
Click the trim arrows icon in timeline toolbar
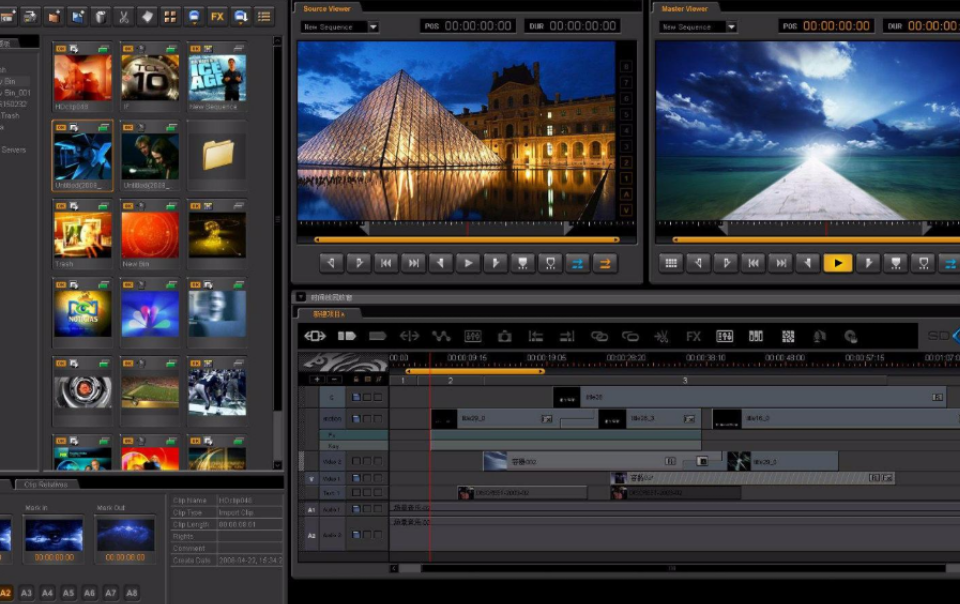(409, 336)
